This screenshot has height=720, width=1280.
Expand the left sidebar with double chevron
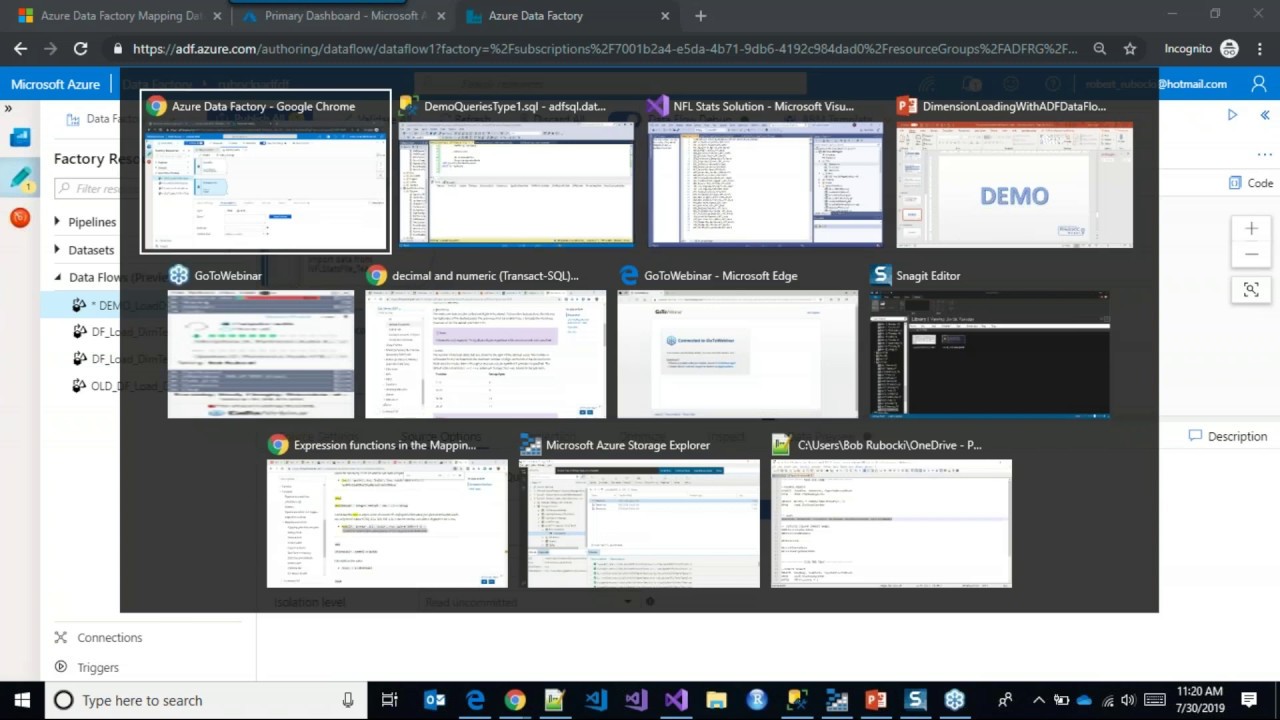click(8, 108)
